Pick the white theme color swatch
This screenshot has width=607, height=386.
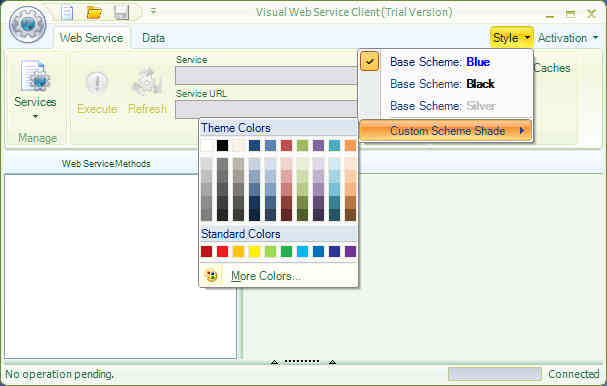pos(207,146)
